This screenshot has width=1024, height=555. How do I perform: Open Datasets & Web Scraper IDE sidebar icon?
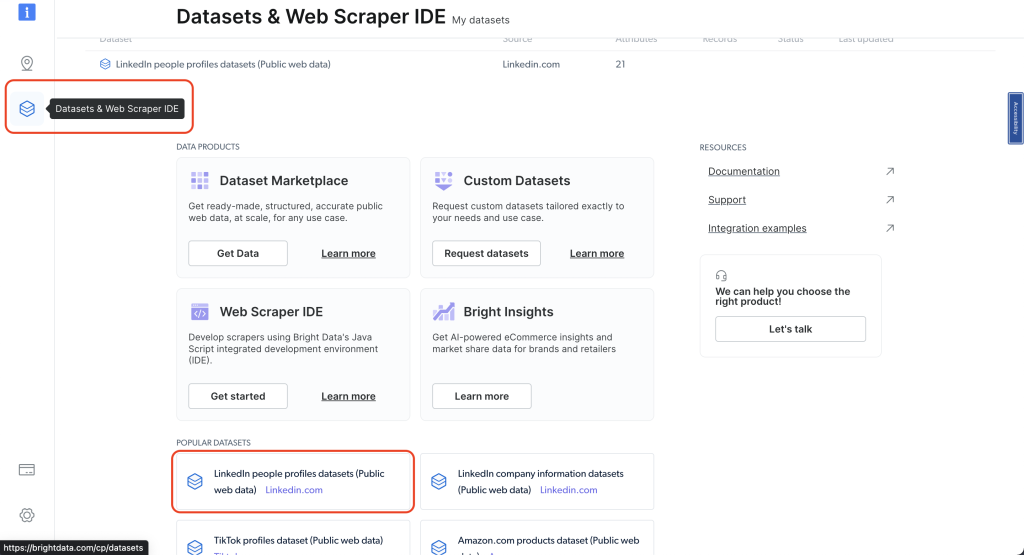pyautogui.click(x=27, y=108)
